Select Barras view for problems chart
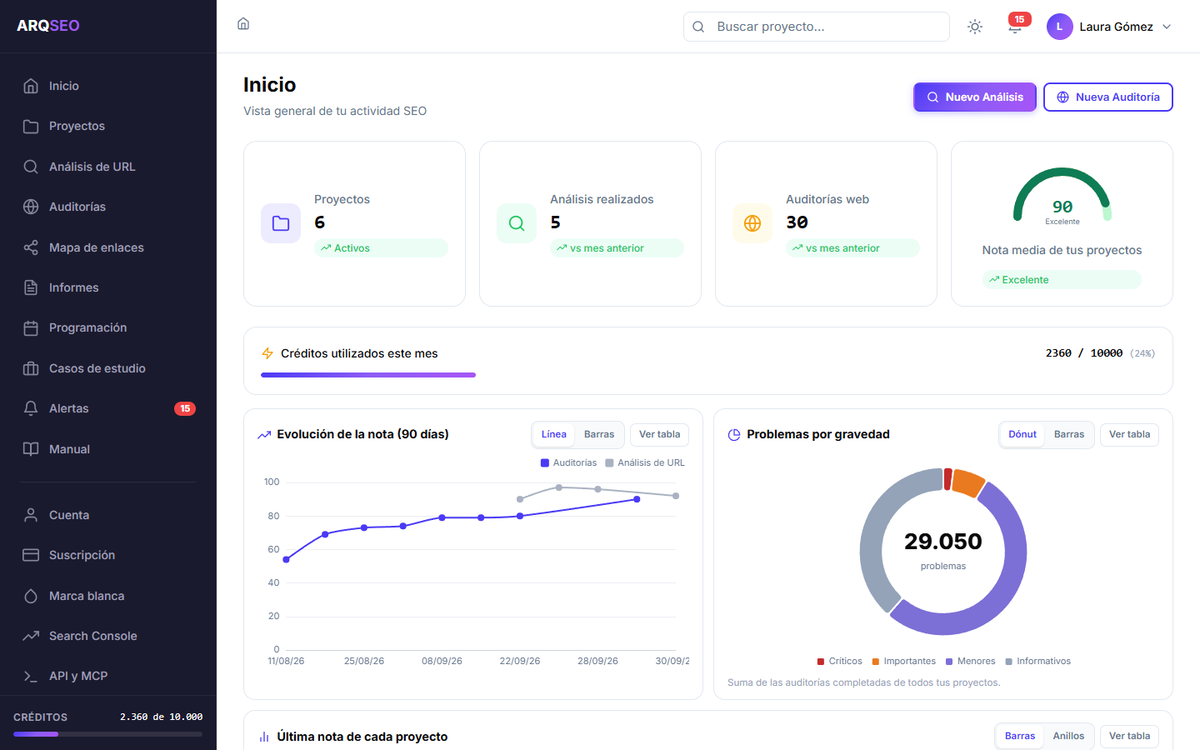This screenshot has height=750, width=1200. point(1069,434)
